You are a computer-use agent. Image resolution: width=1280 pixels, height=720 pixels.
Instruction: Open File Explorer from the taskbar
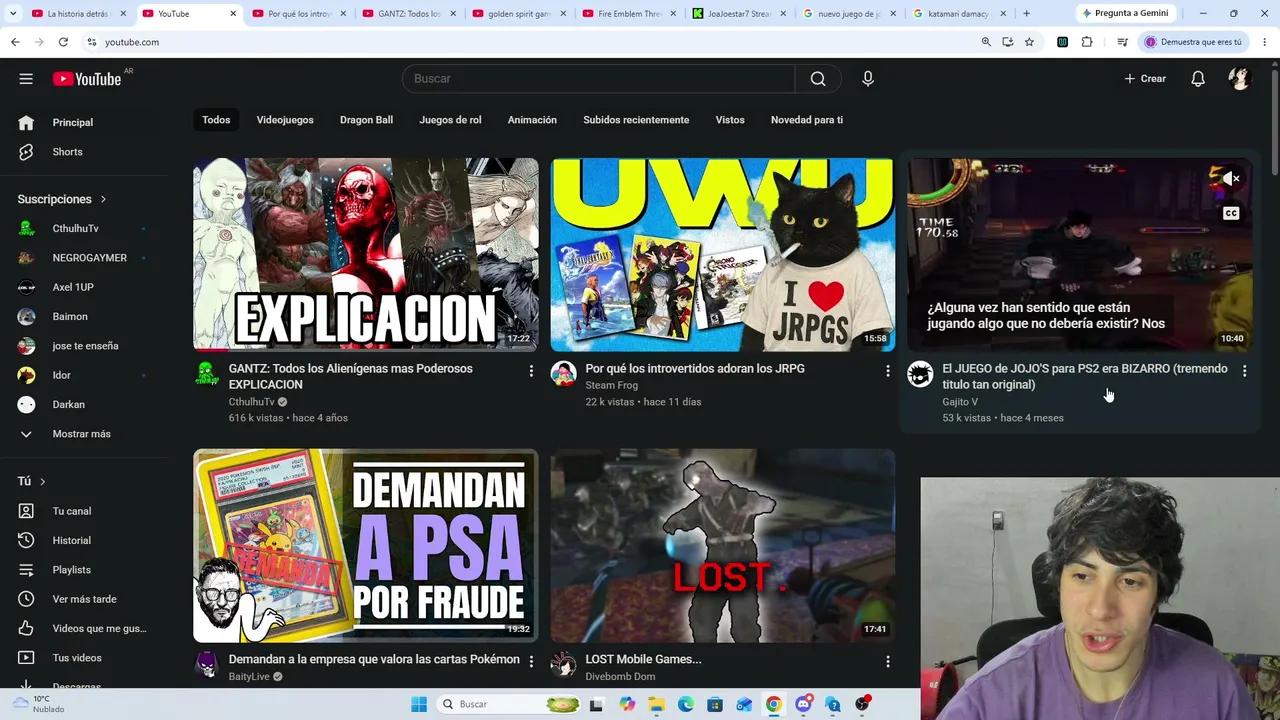coord(656,704)
